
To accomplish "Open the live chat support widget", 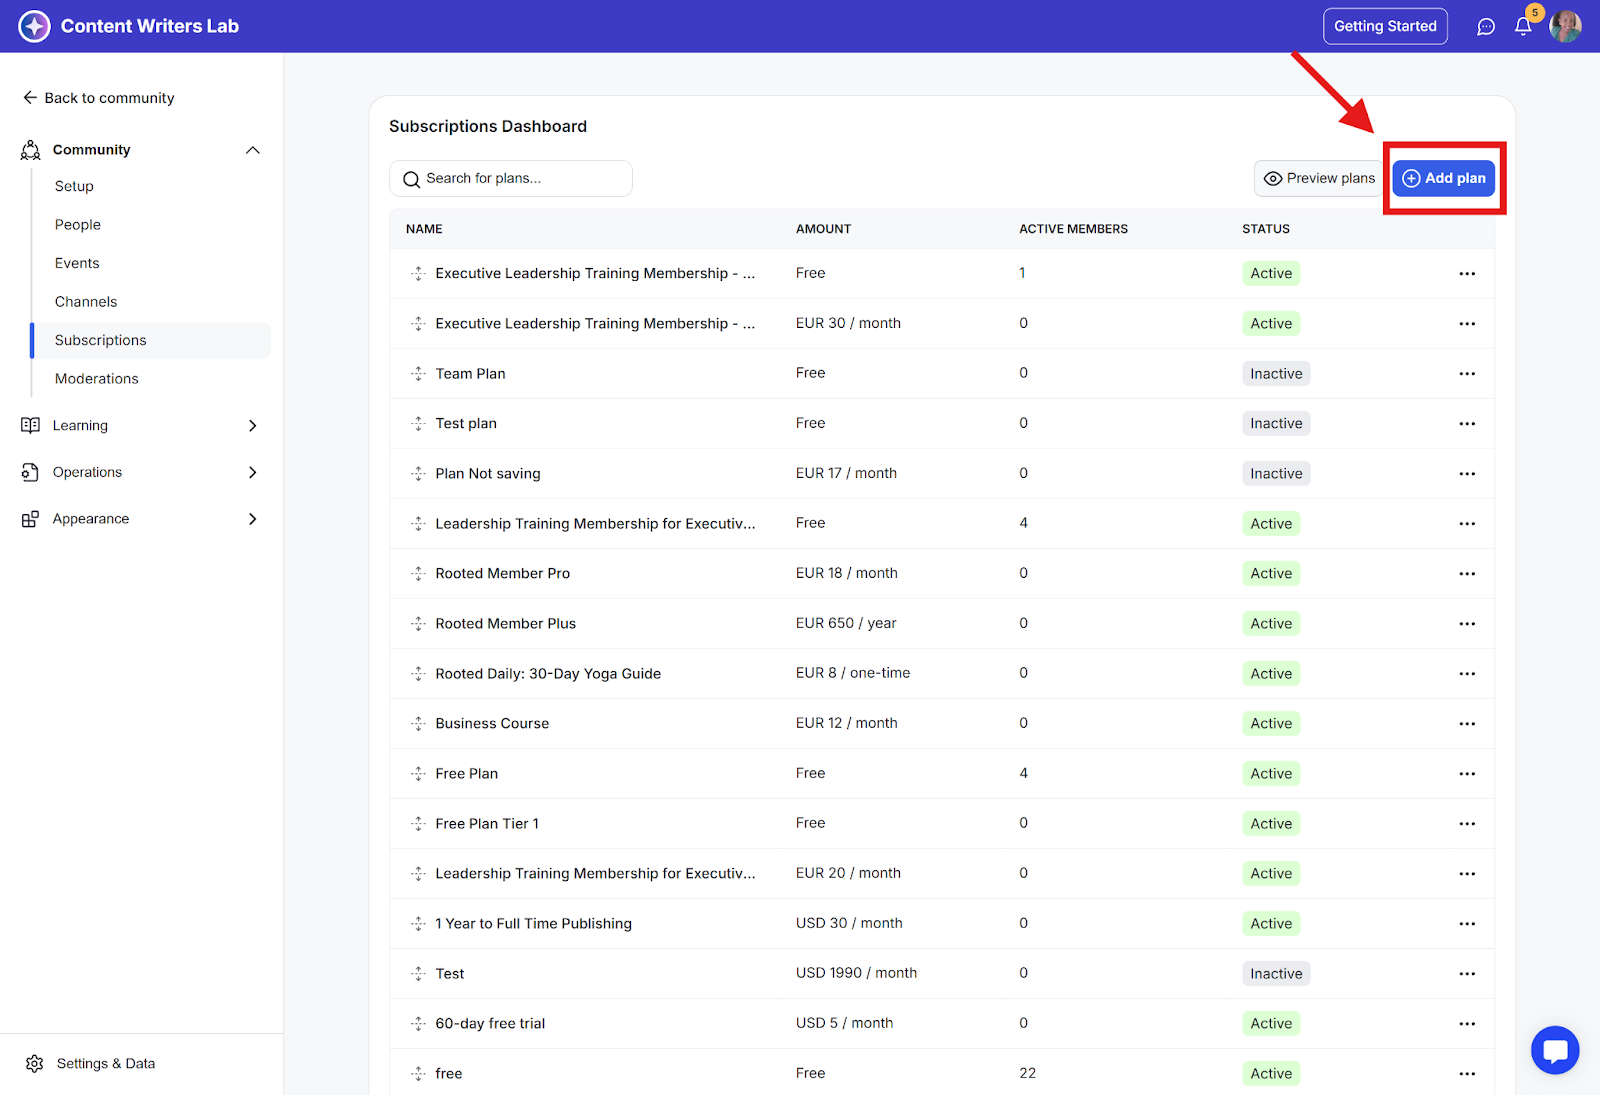I will [1554, 1050].
